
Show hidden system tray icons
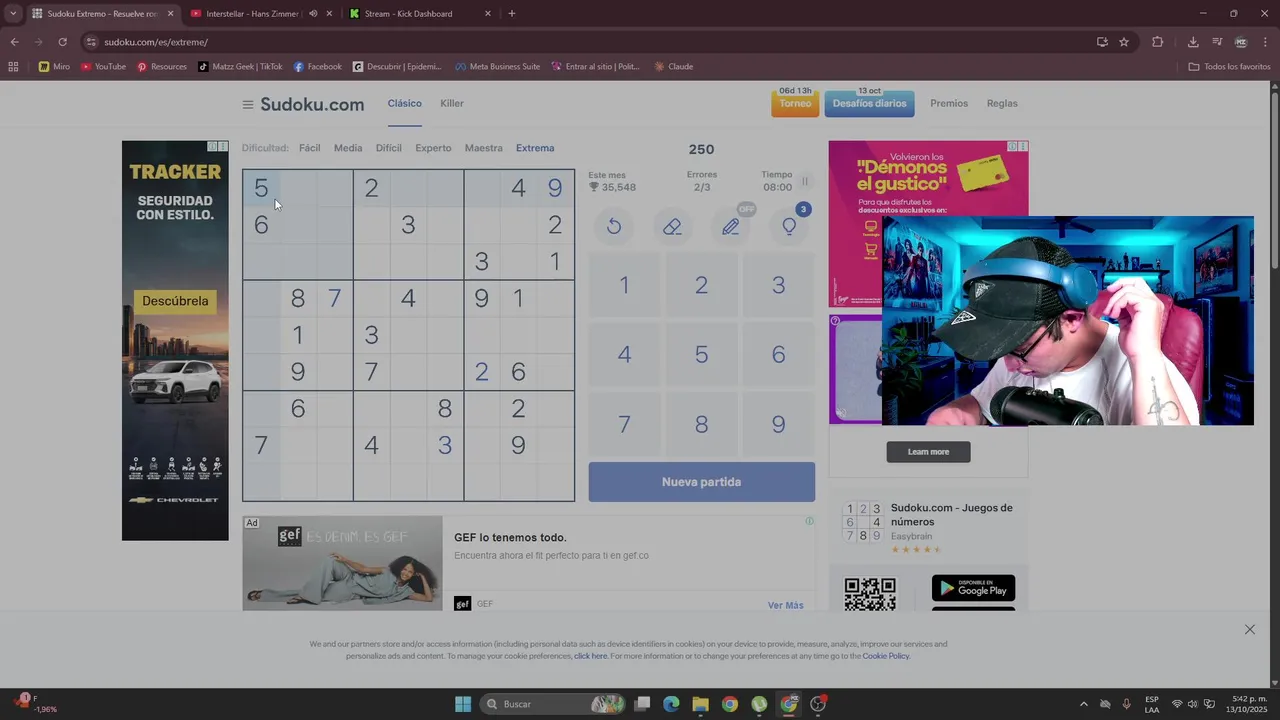tap(1083, 704)
